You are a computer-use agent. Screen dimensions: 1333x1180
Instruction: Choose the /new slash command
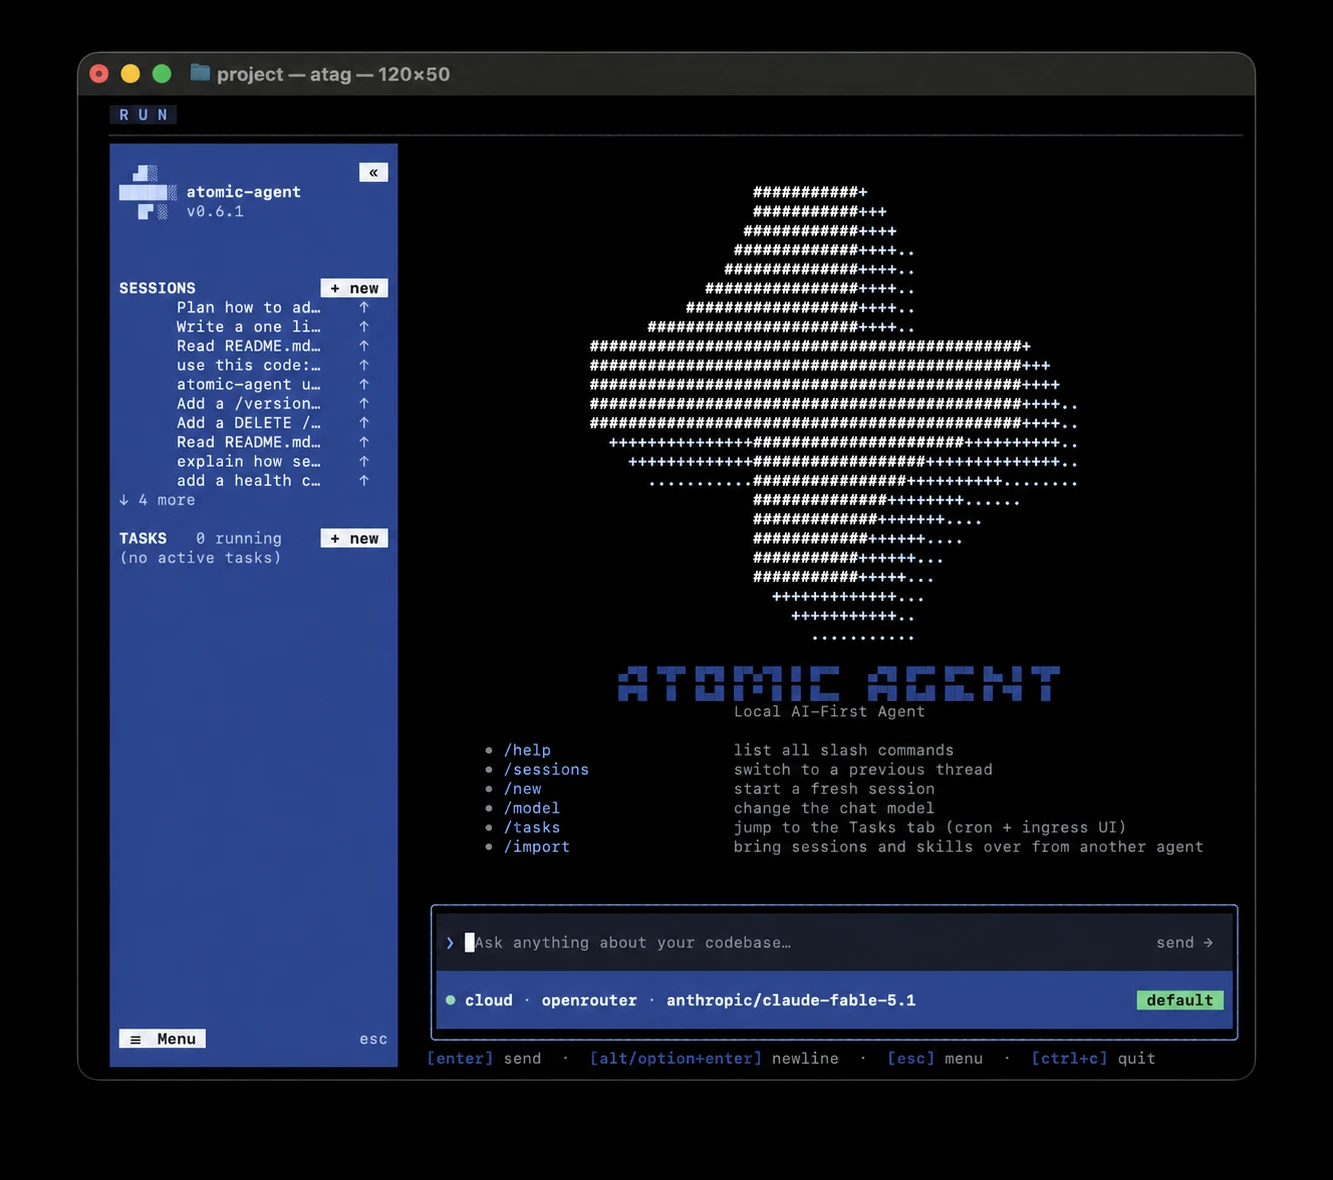click(x=522, y=789)
